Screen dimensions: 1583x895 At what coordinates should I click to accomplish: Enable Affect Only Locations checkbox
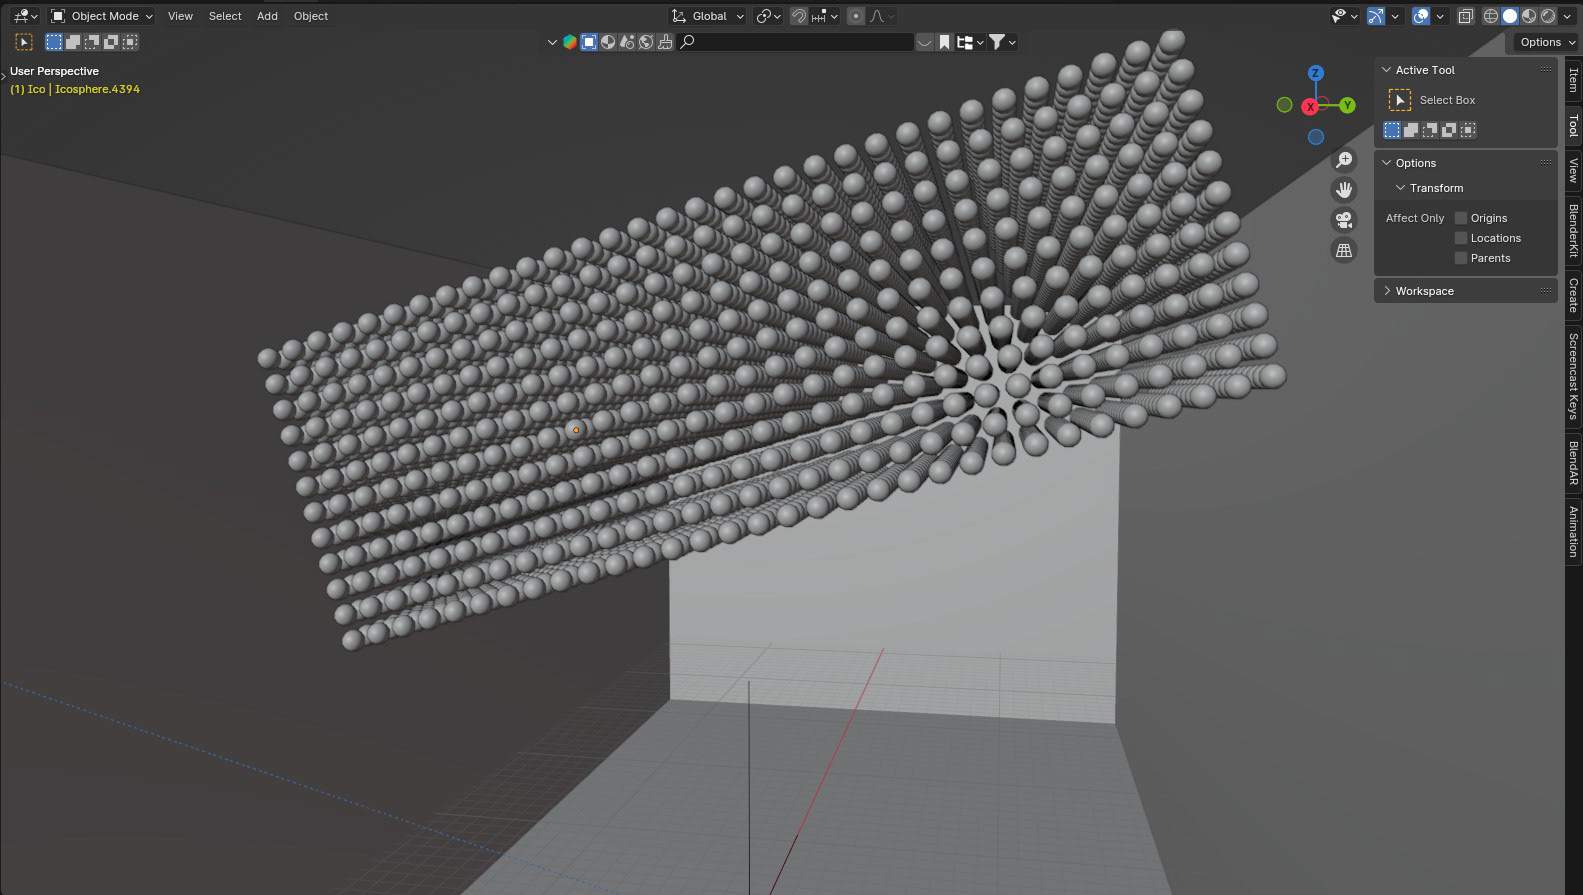point(1461,238)
